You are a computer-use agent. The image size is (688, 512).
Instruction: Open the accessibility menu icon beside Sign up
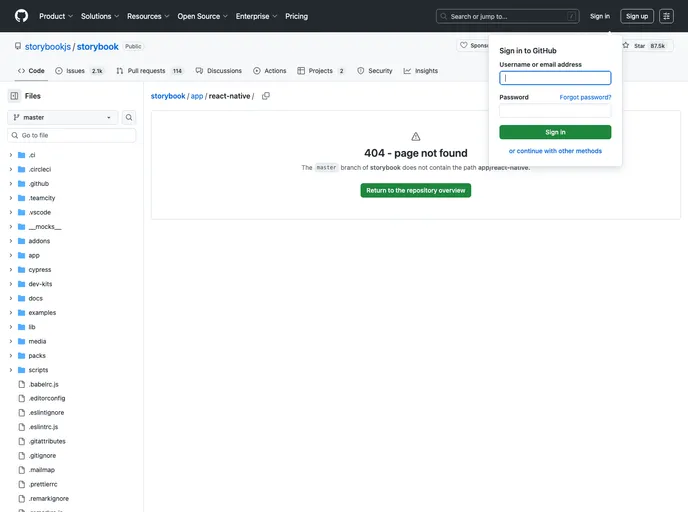point(666,16)
